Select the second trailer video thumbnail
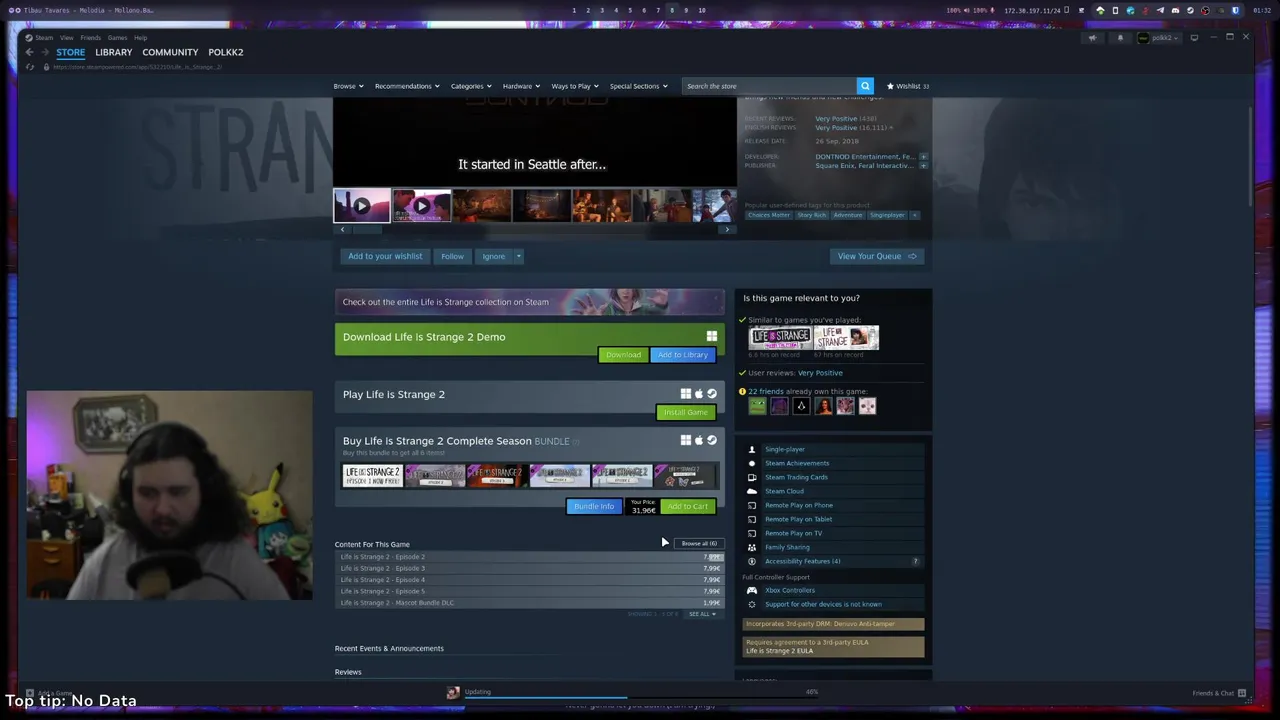 point(421,206)
